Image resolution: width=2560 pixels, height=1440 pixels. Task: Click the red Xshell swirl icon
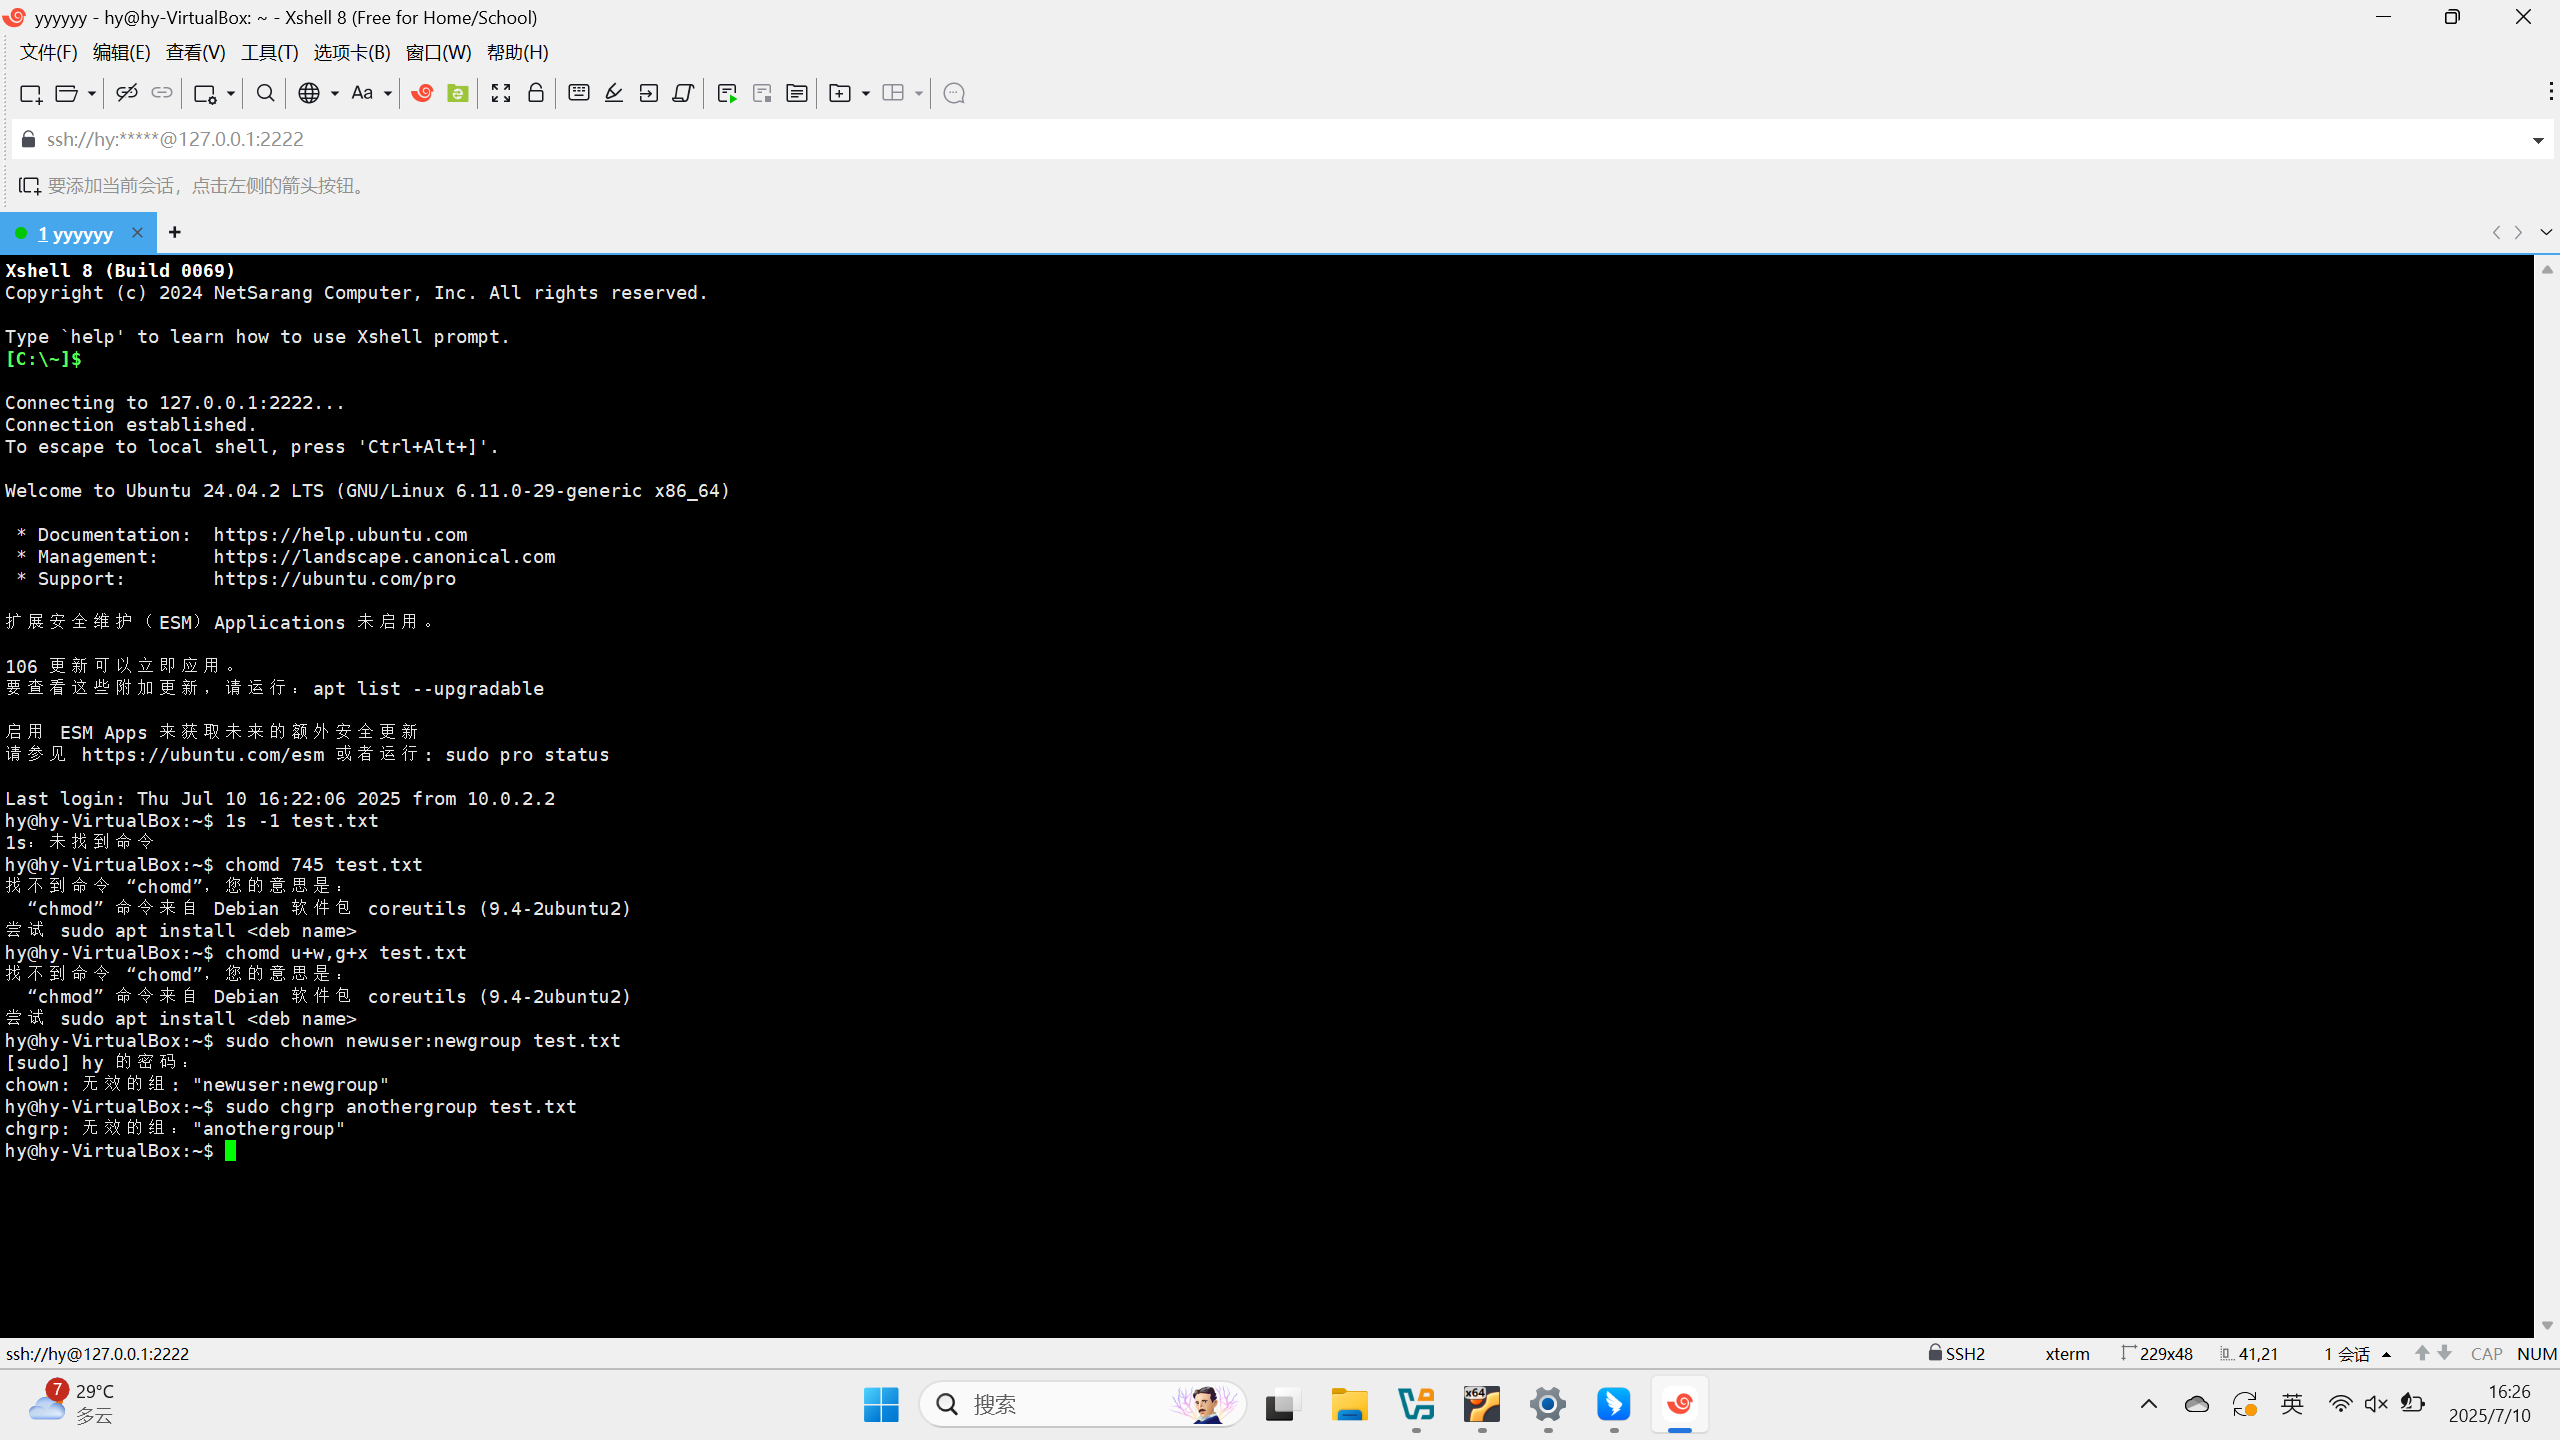pos(422,93)
